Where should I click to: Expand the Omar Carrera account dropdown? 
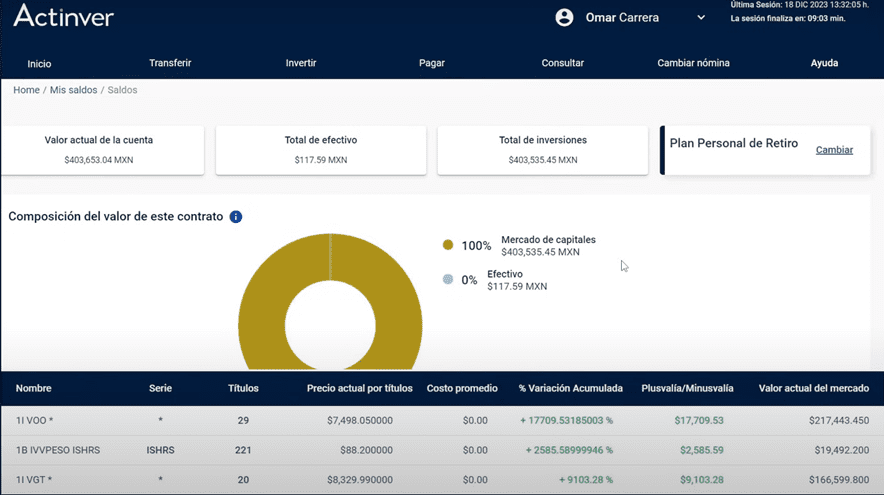tap(701, 18)
